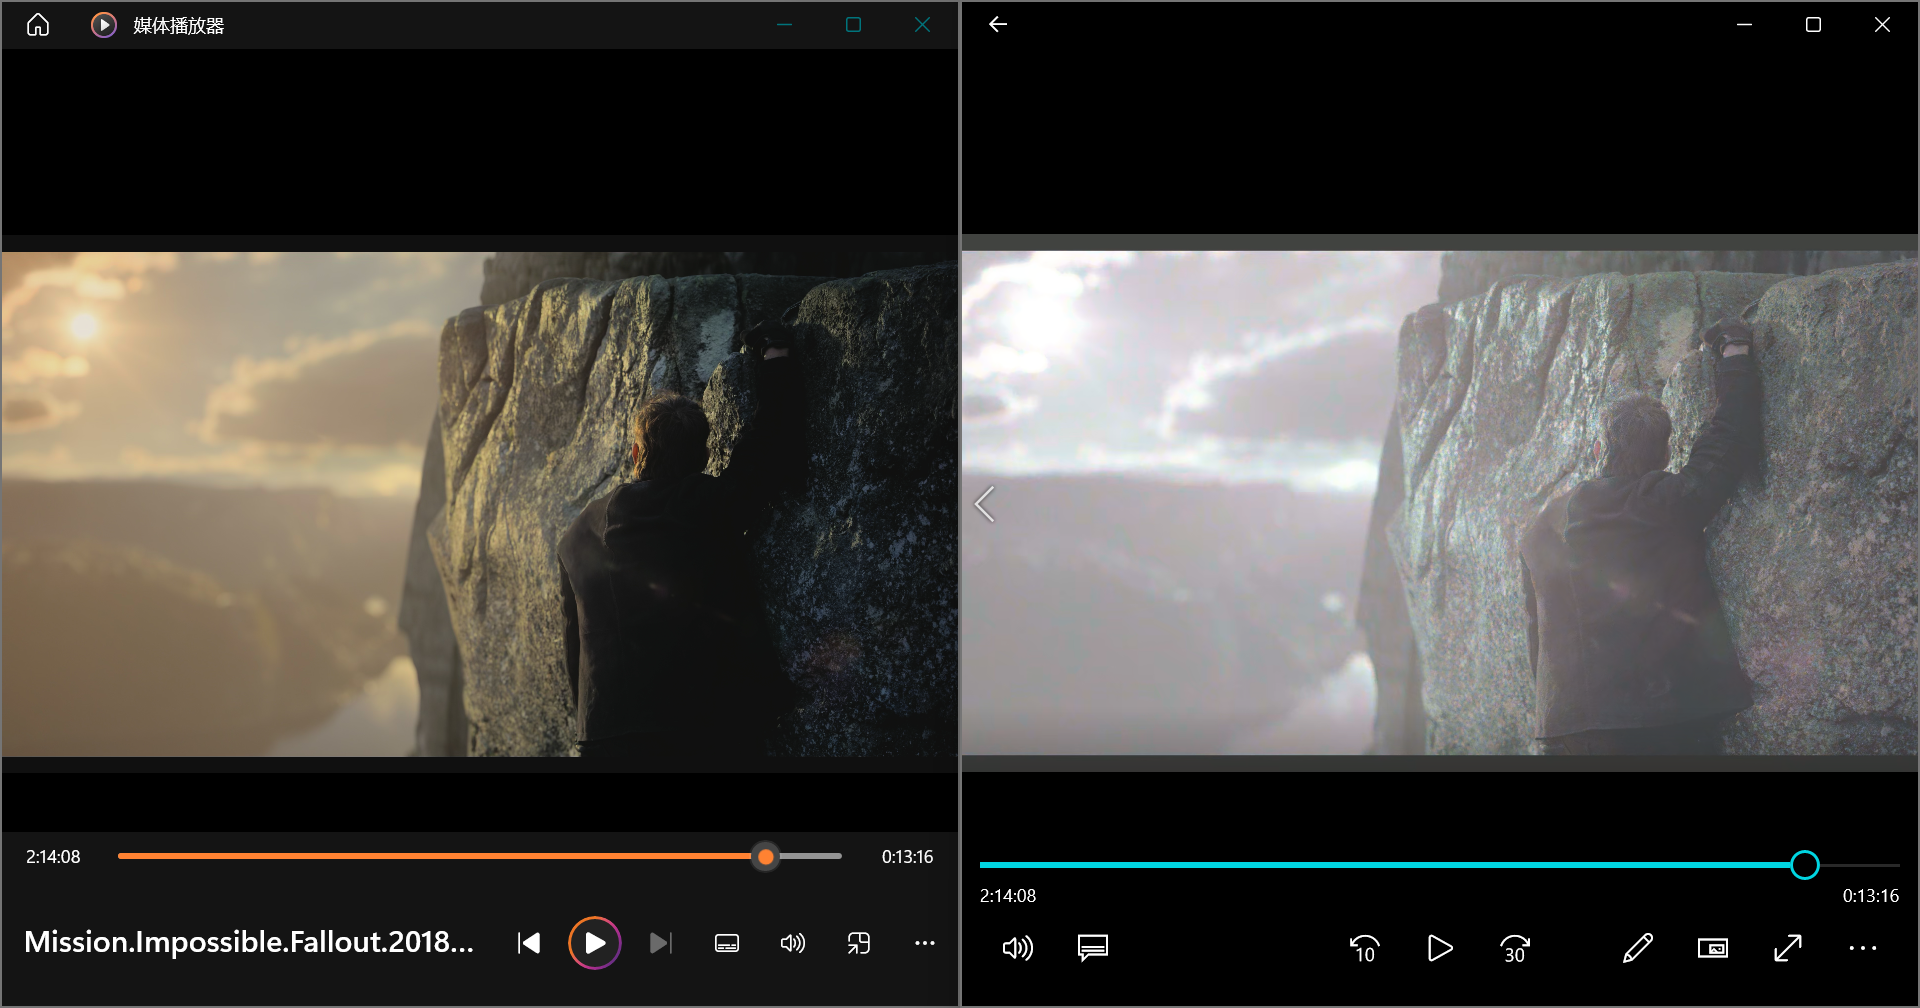Click the orange seek slider thumb in Media Player
Viewport: 1920px width, 1008px height.
[x=766, y=857]
